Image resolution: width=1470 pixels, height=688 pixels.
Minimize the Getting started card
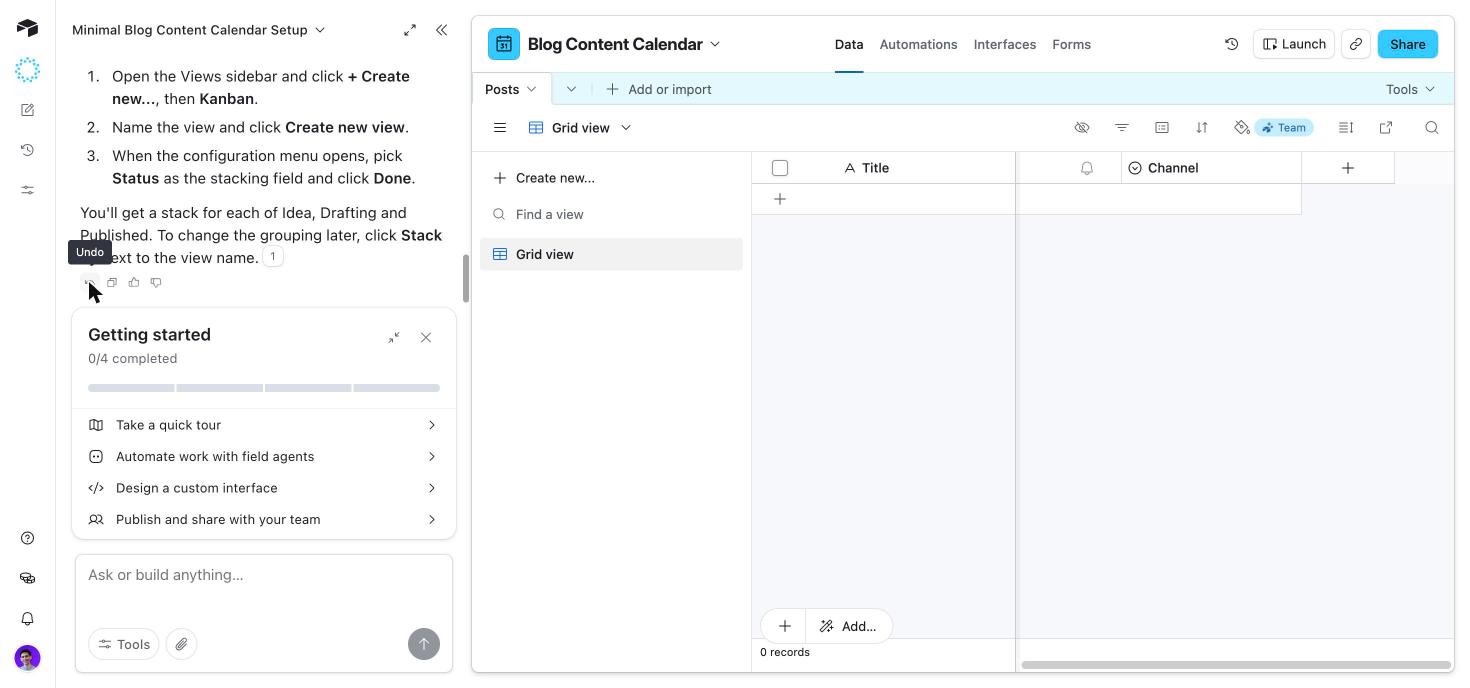[394, 338]
